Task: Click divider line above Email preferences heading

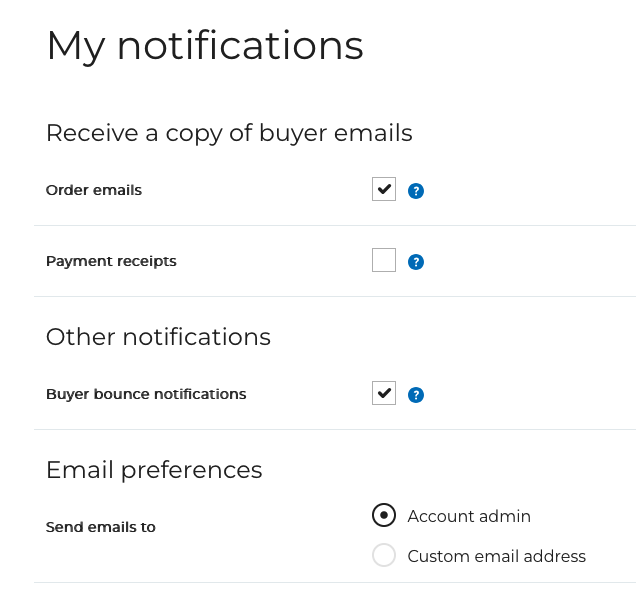Action: point(335,430)
